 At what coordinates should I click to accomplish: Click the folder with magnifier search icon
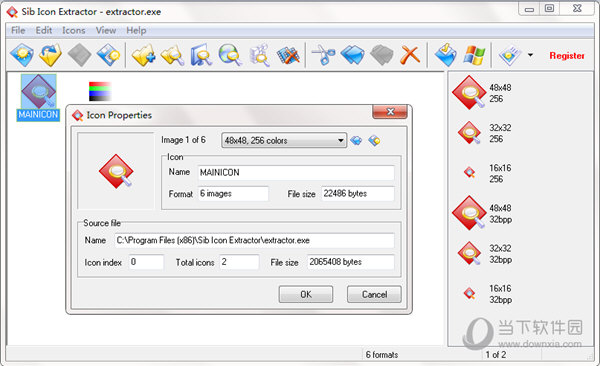172,55
